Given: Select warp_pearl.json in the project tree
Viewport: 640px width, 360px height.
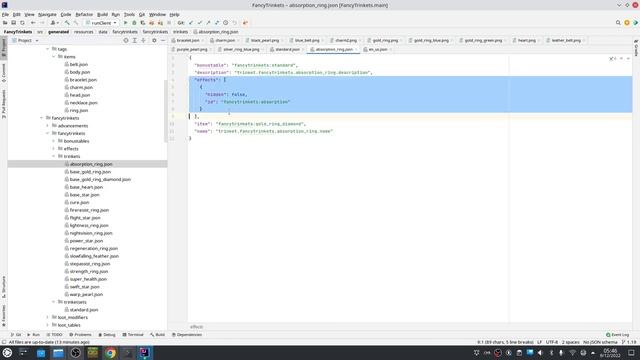Looking at the screenshot, I should click(86, 294).
